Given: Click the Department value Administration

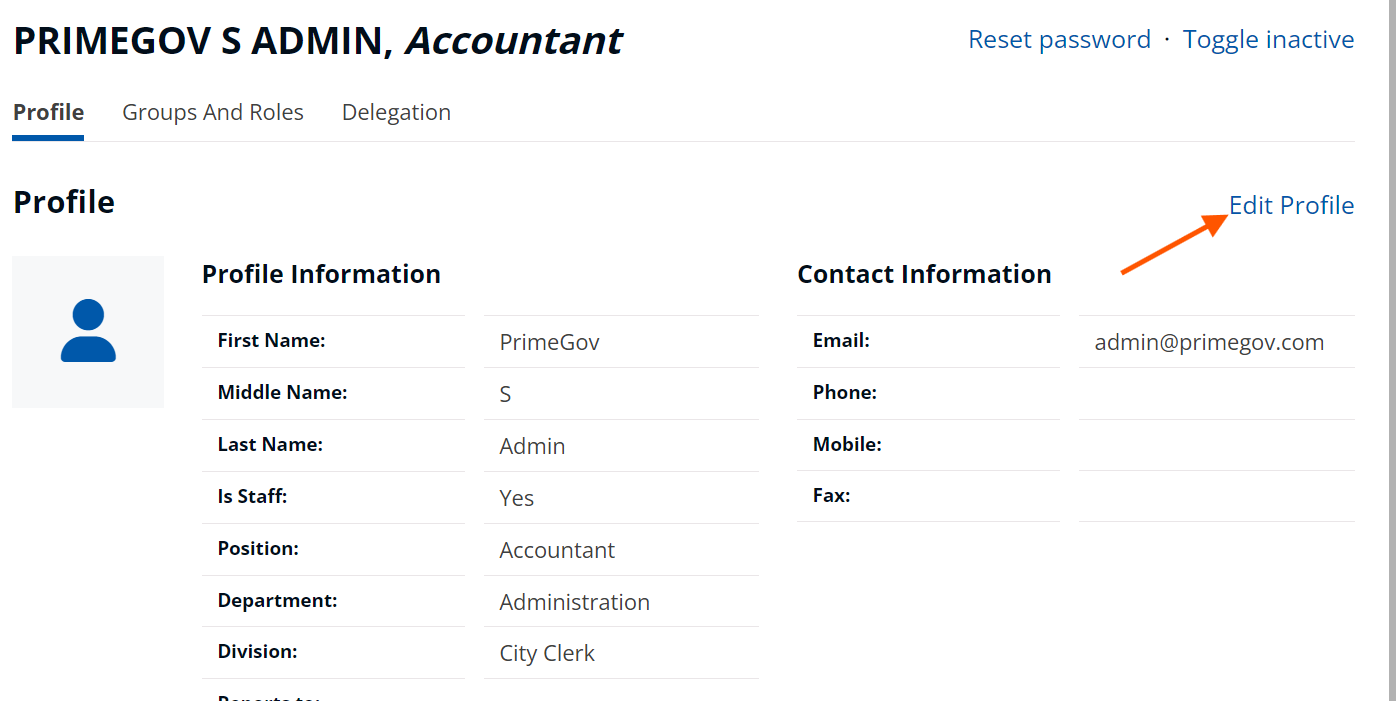Looking at the screenshot, I should coord(574,602).
